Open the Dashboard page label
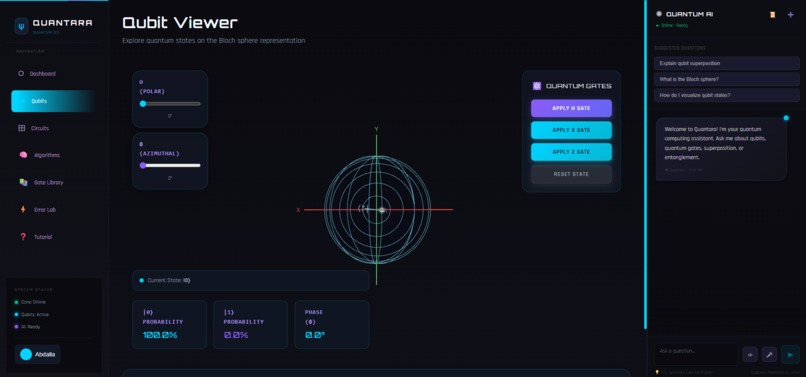 (x=43, y=74)
